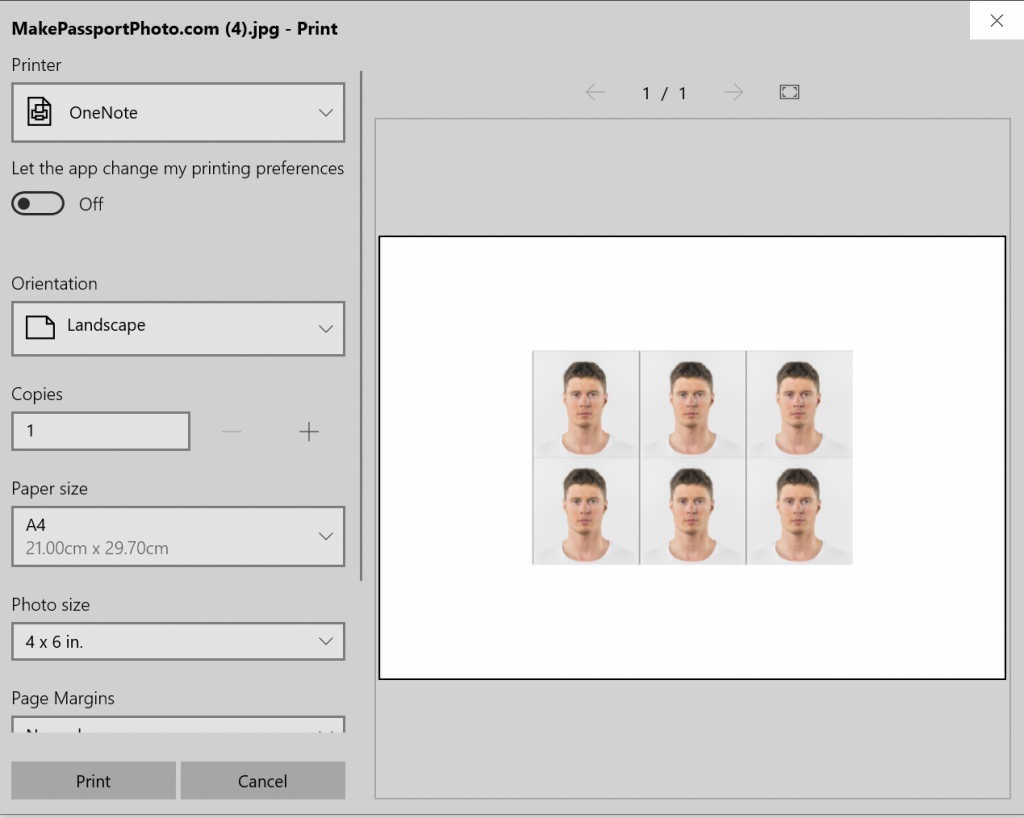Image resolution: width=1024 pixels, height=818 pixels.
Task: Enable the printing preferences toggle
Action: click(x=37, y=203)
